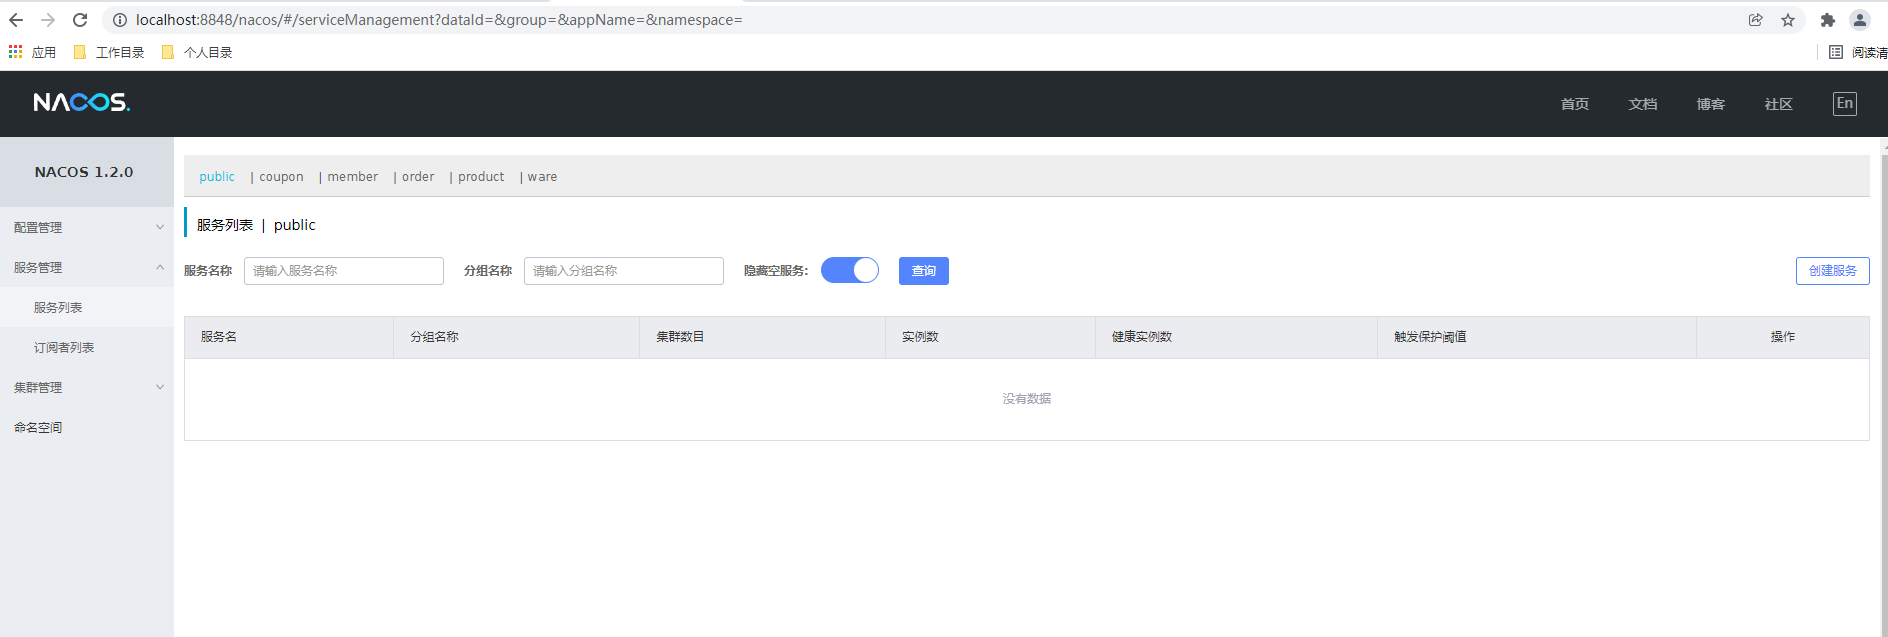The image size is (1888, 637).
Task: Go to 首页 in top navigation
Action: (1575, 104)
